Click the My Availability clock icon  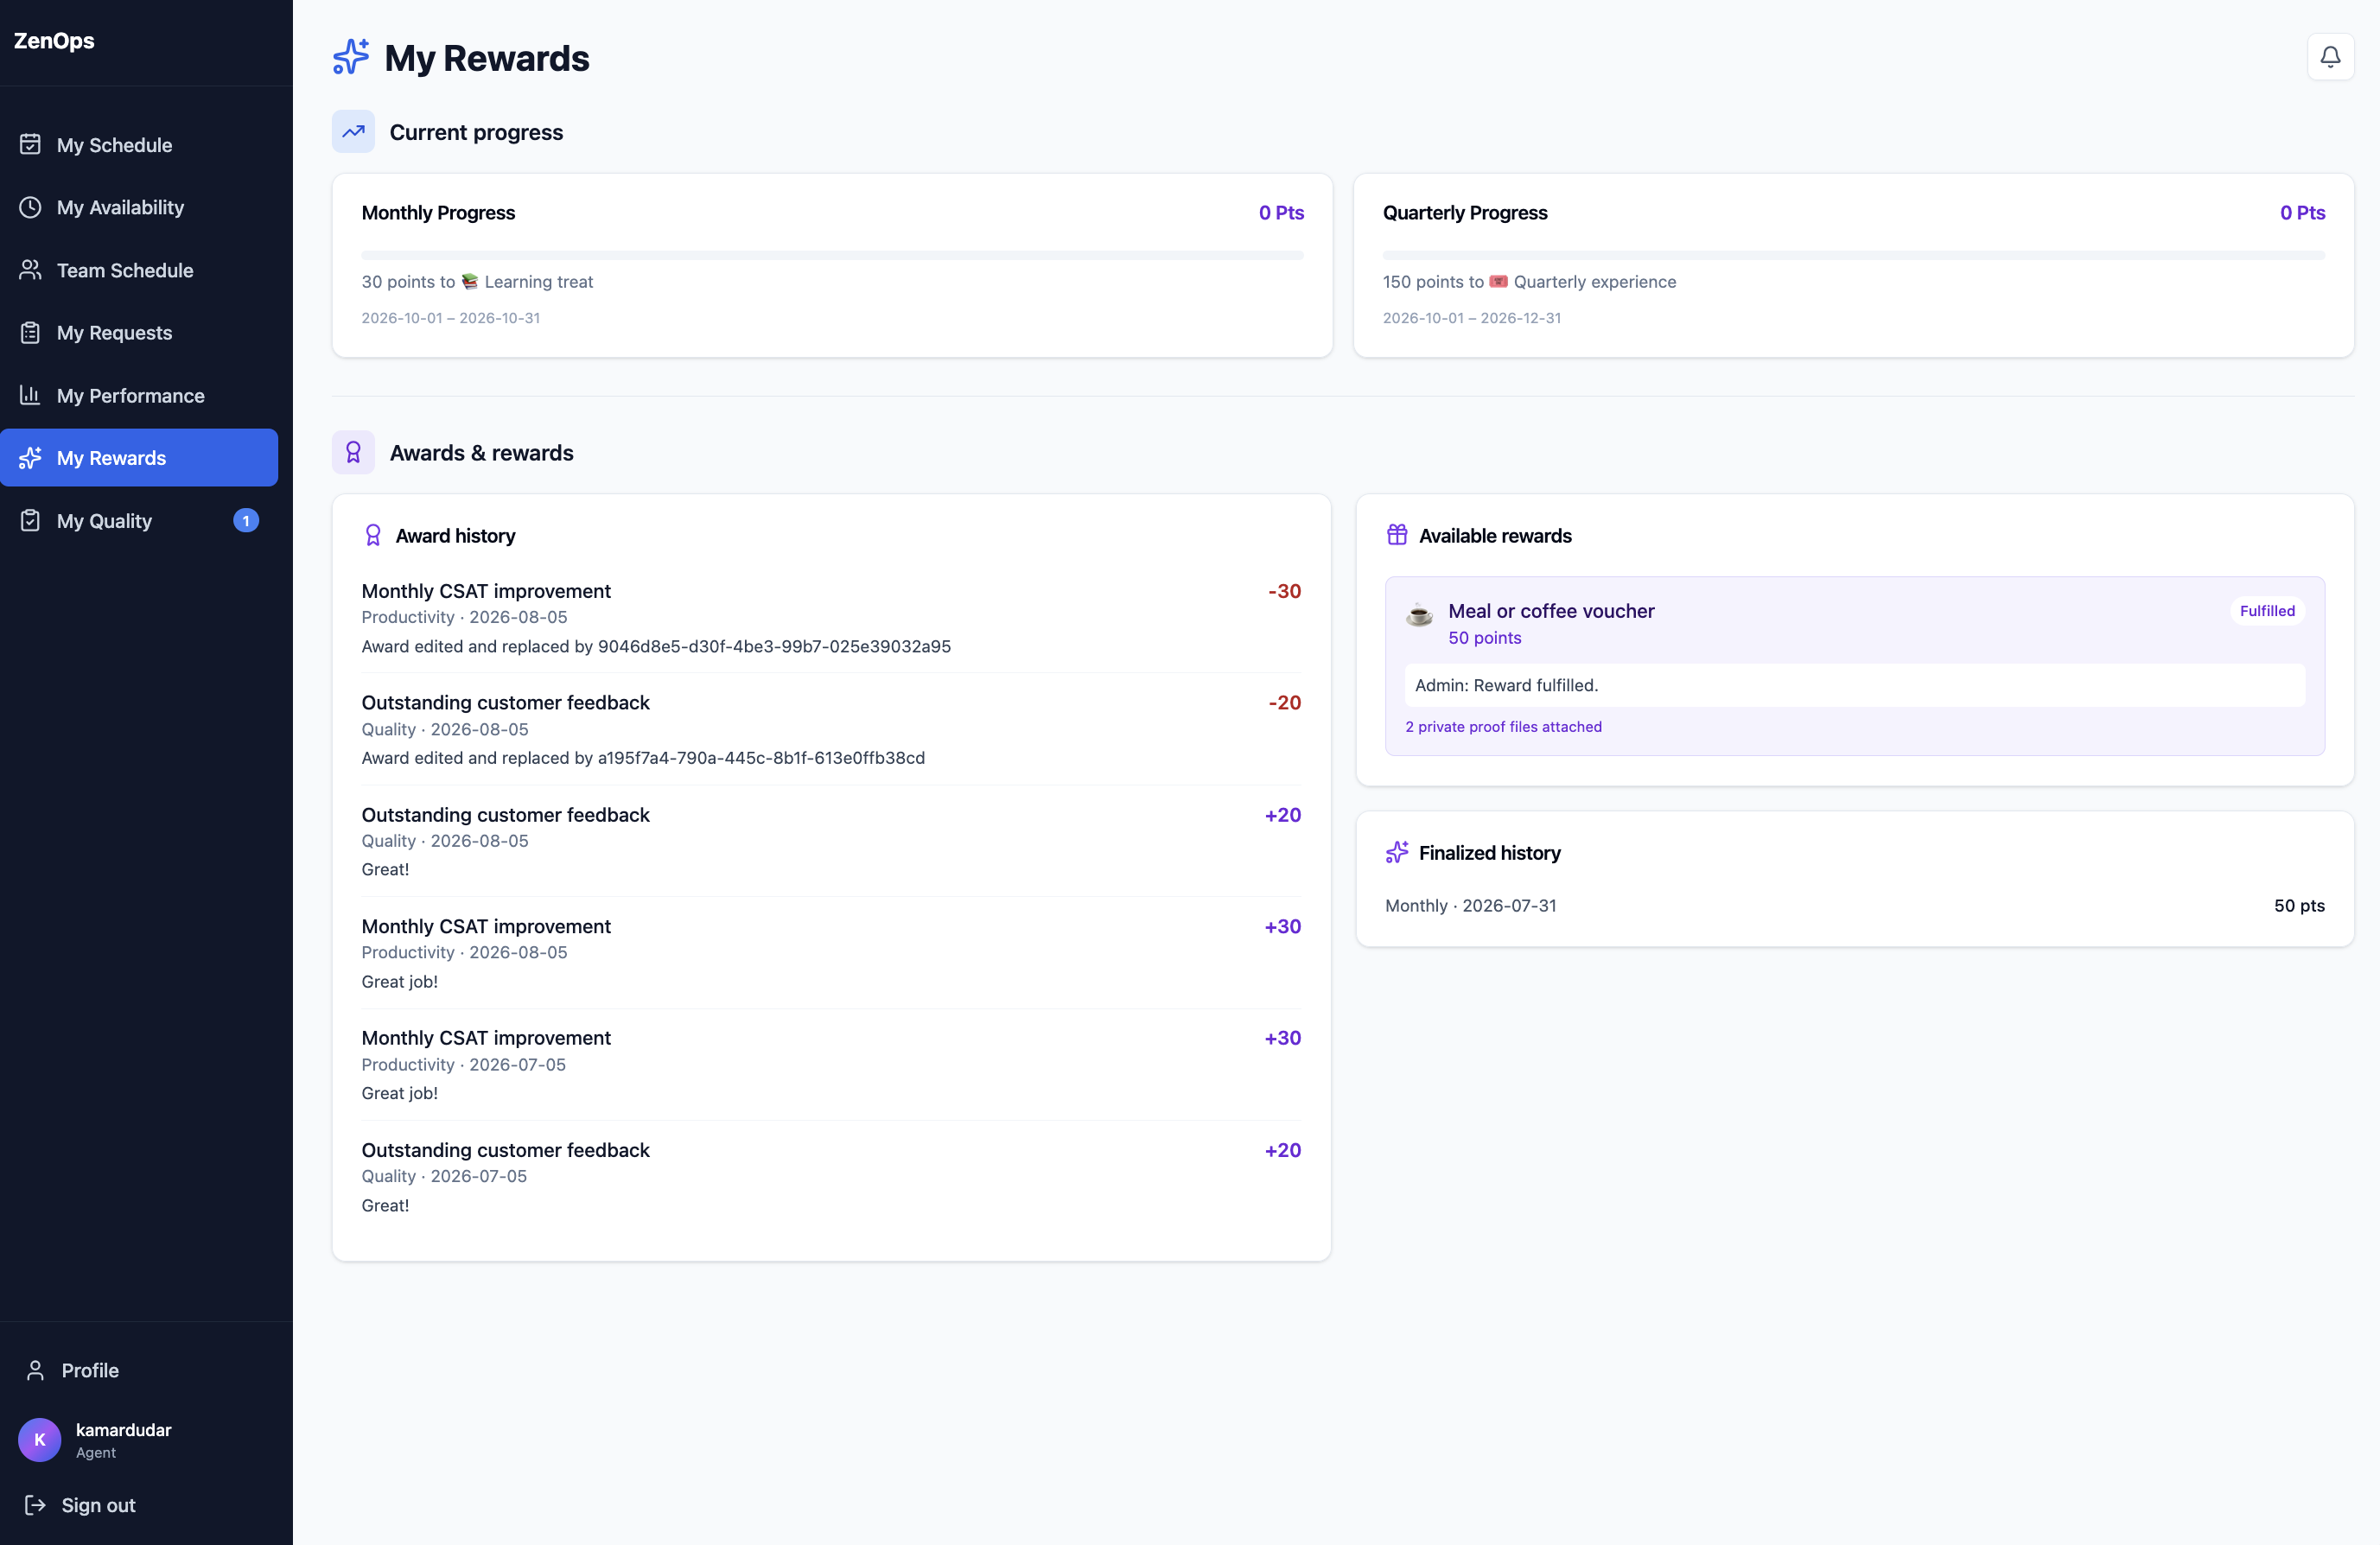tap(30, 207)
